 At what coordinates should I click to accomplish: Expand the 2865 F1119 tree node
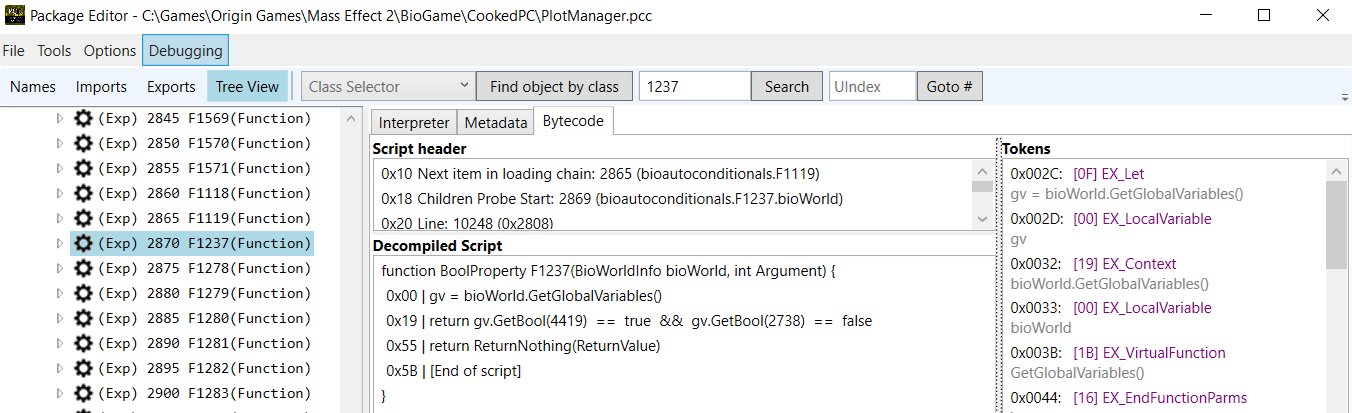pos(59,218)
